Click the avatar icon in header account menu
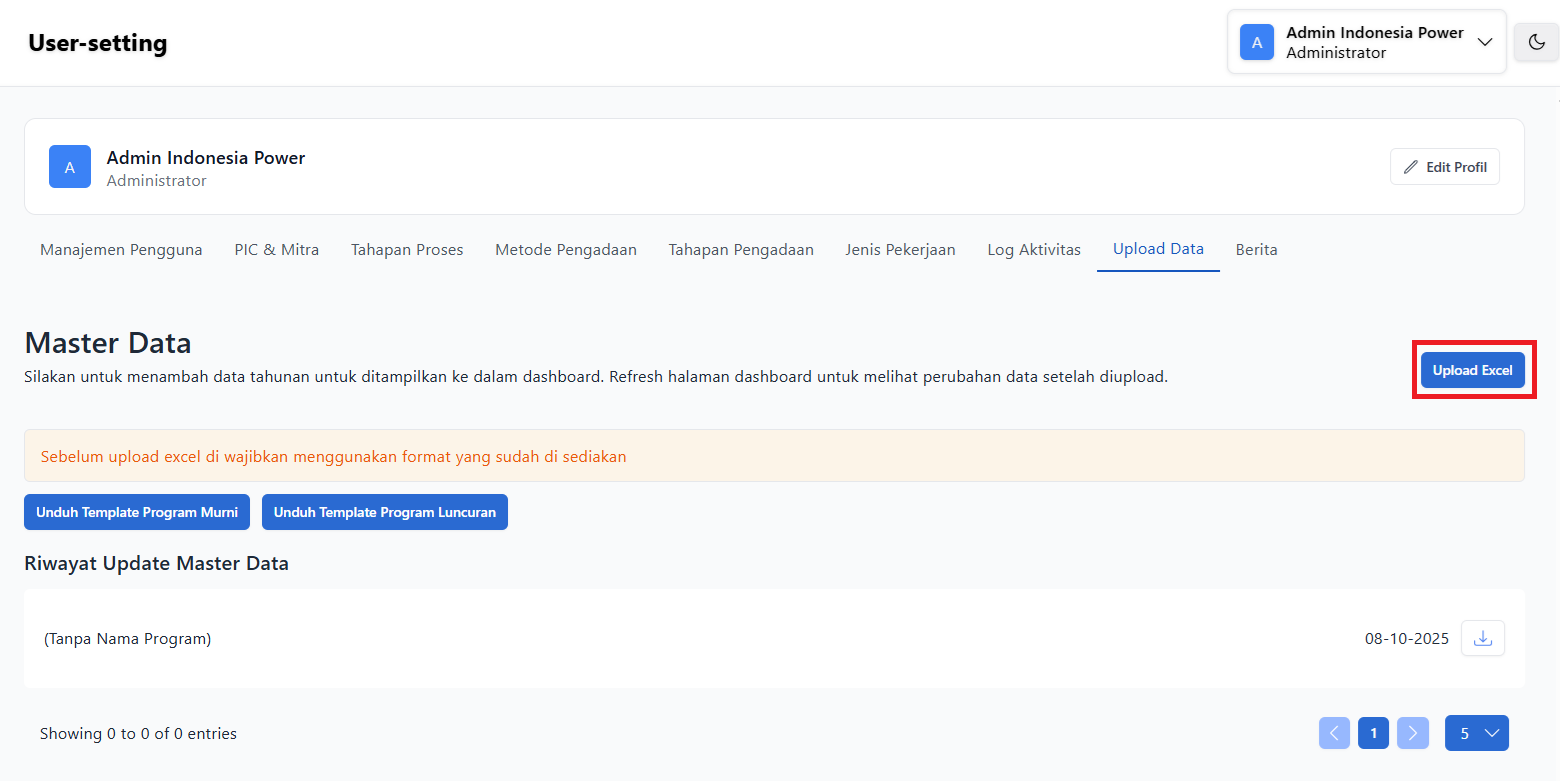The width and height of the screenshot is (1560, 781). 1257,42
